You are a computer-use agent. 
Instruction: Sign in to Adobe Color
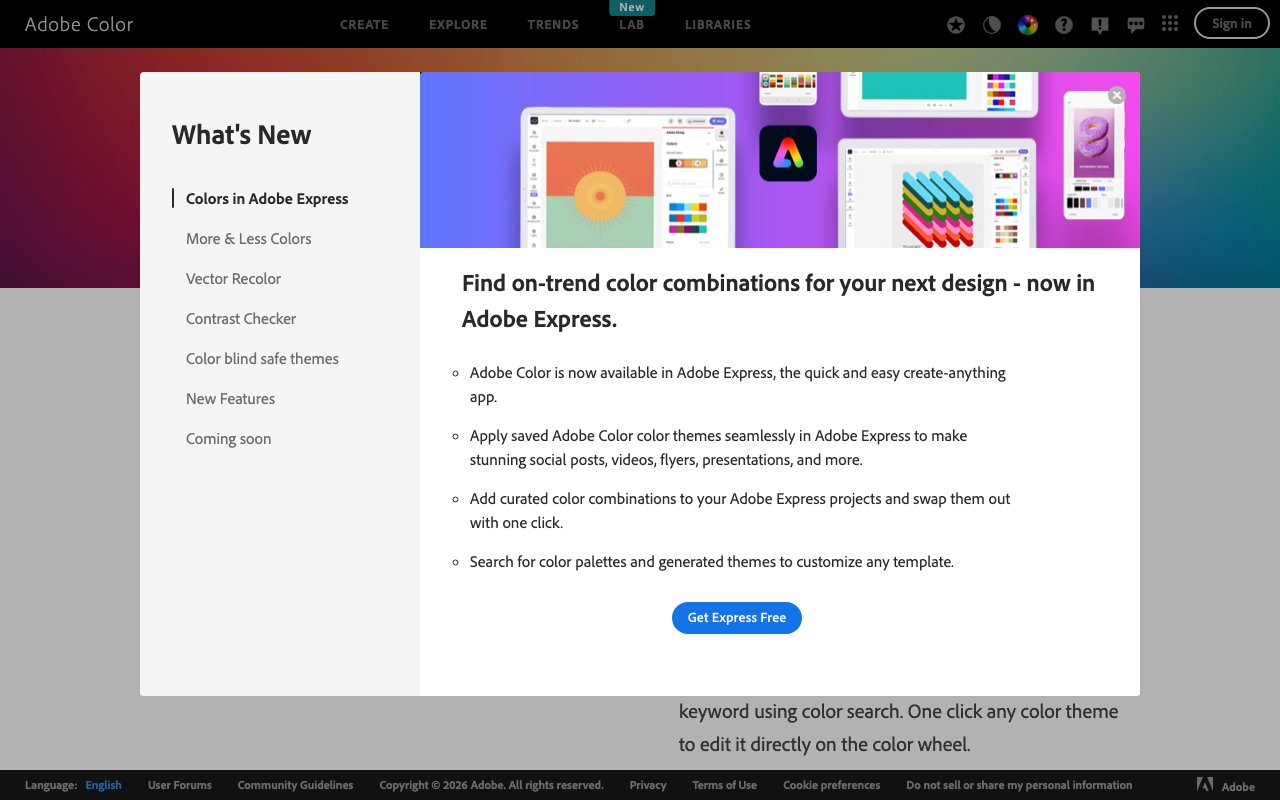pos(1231,23)
